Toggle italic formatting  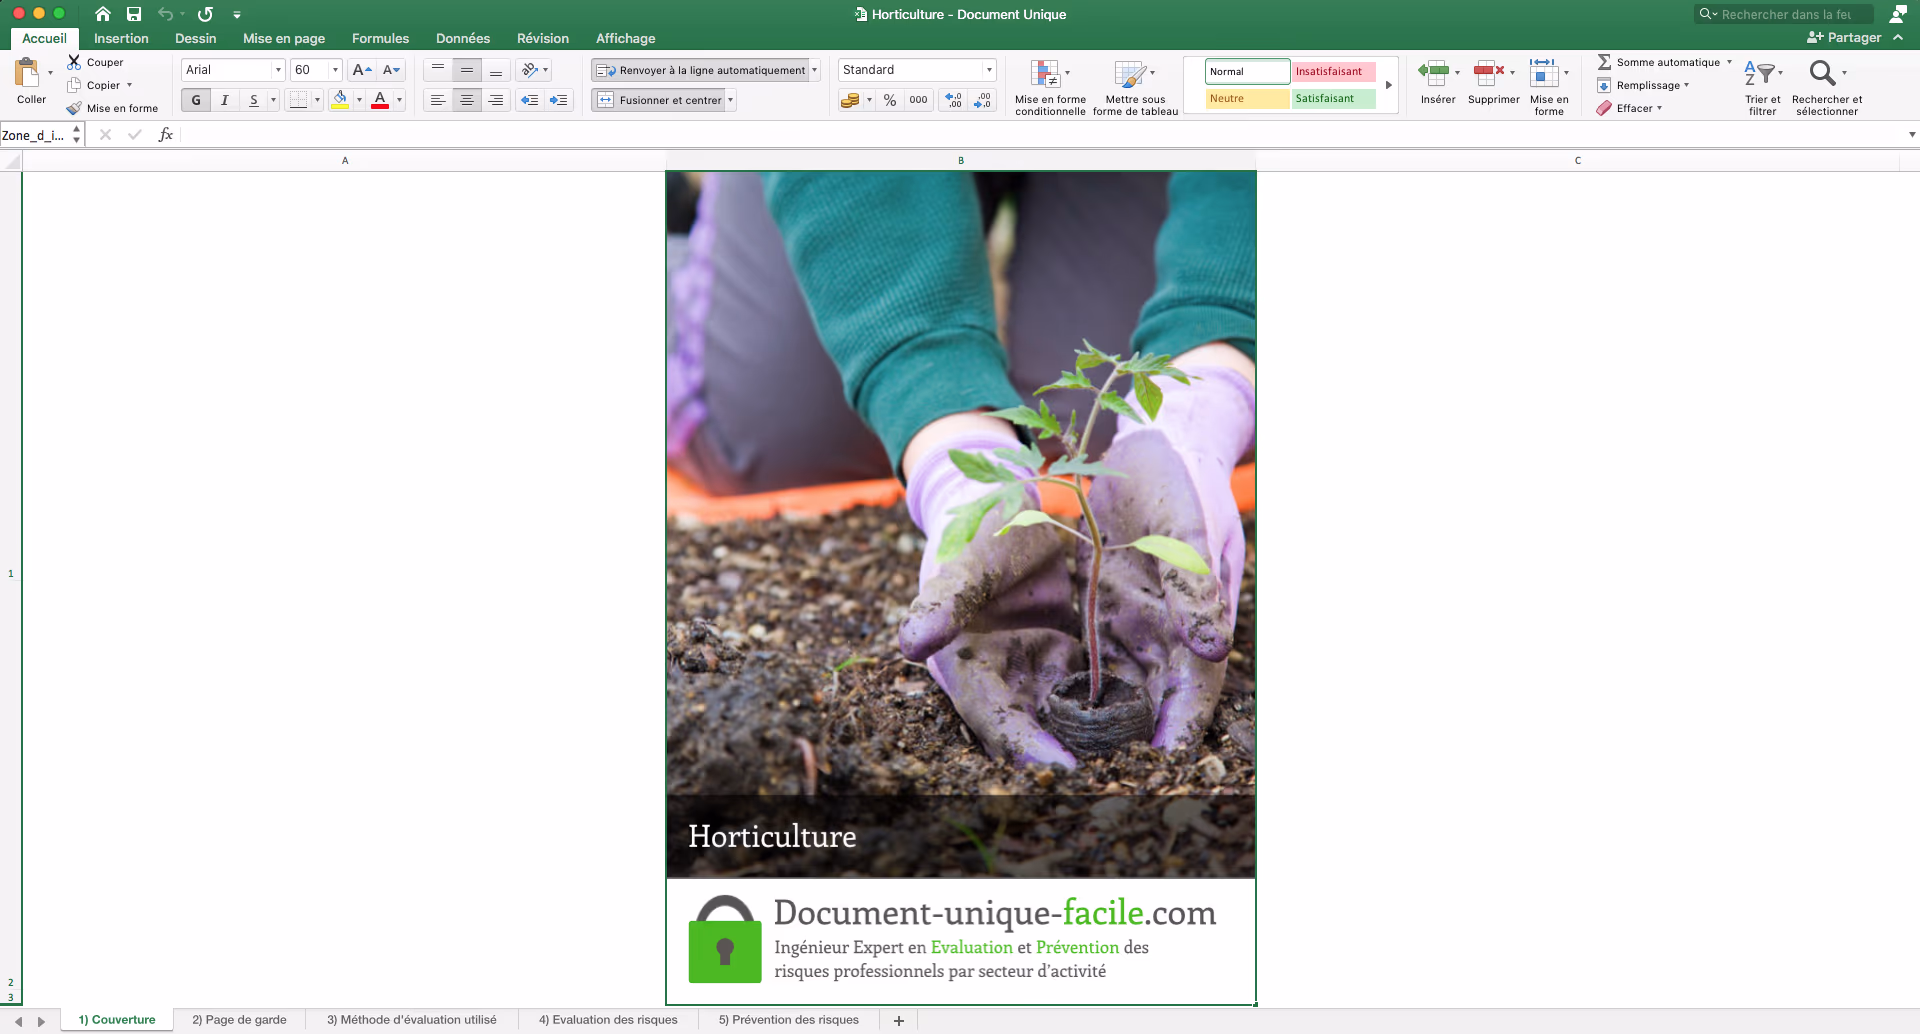click(x=225, y=100)
